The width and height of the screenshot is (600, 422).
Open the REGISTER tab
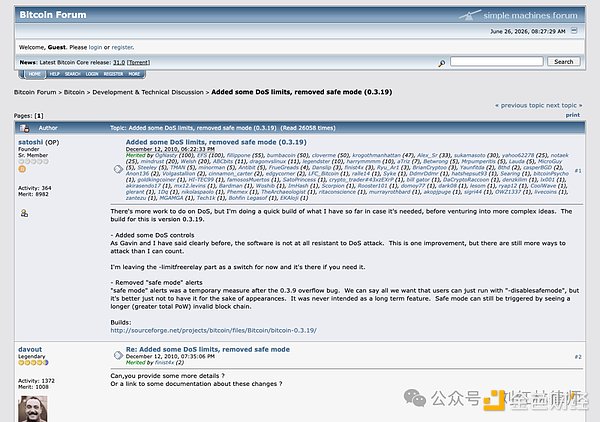(x=113, y=74)
